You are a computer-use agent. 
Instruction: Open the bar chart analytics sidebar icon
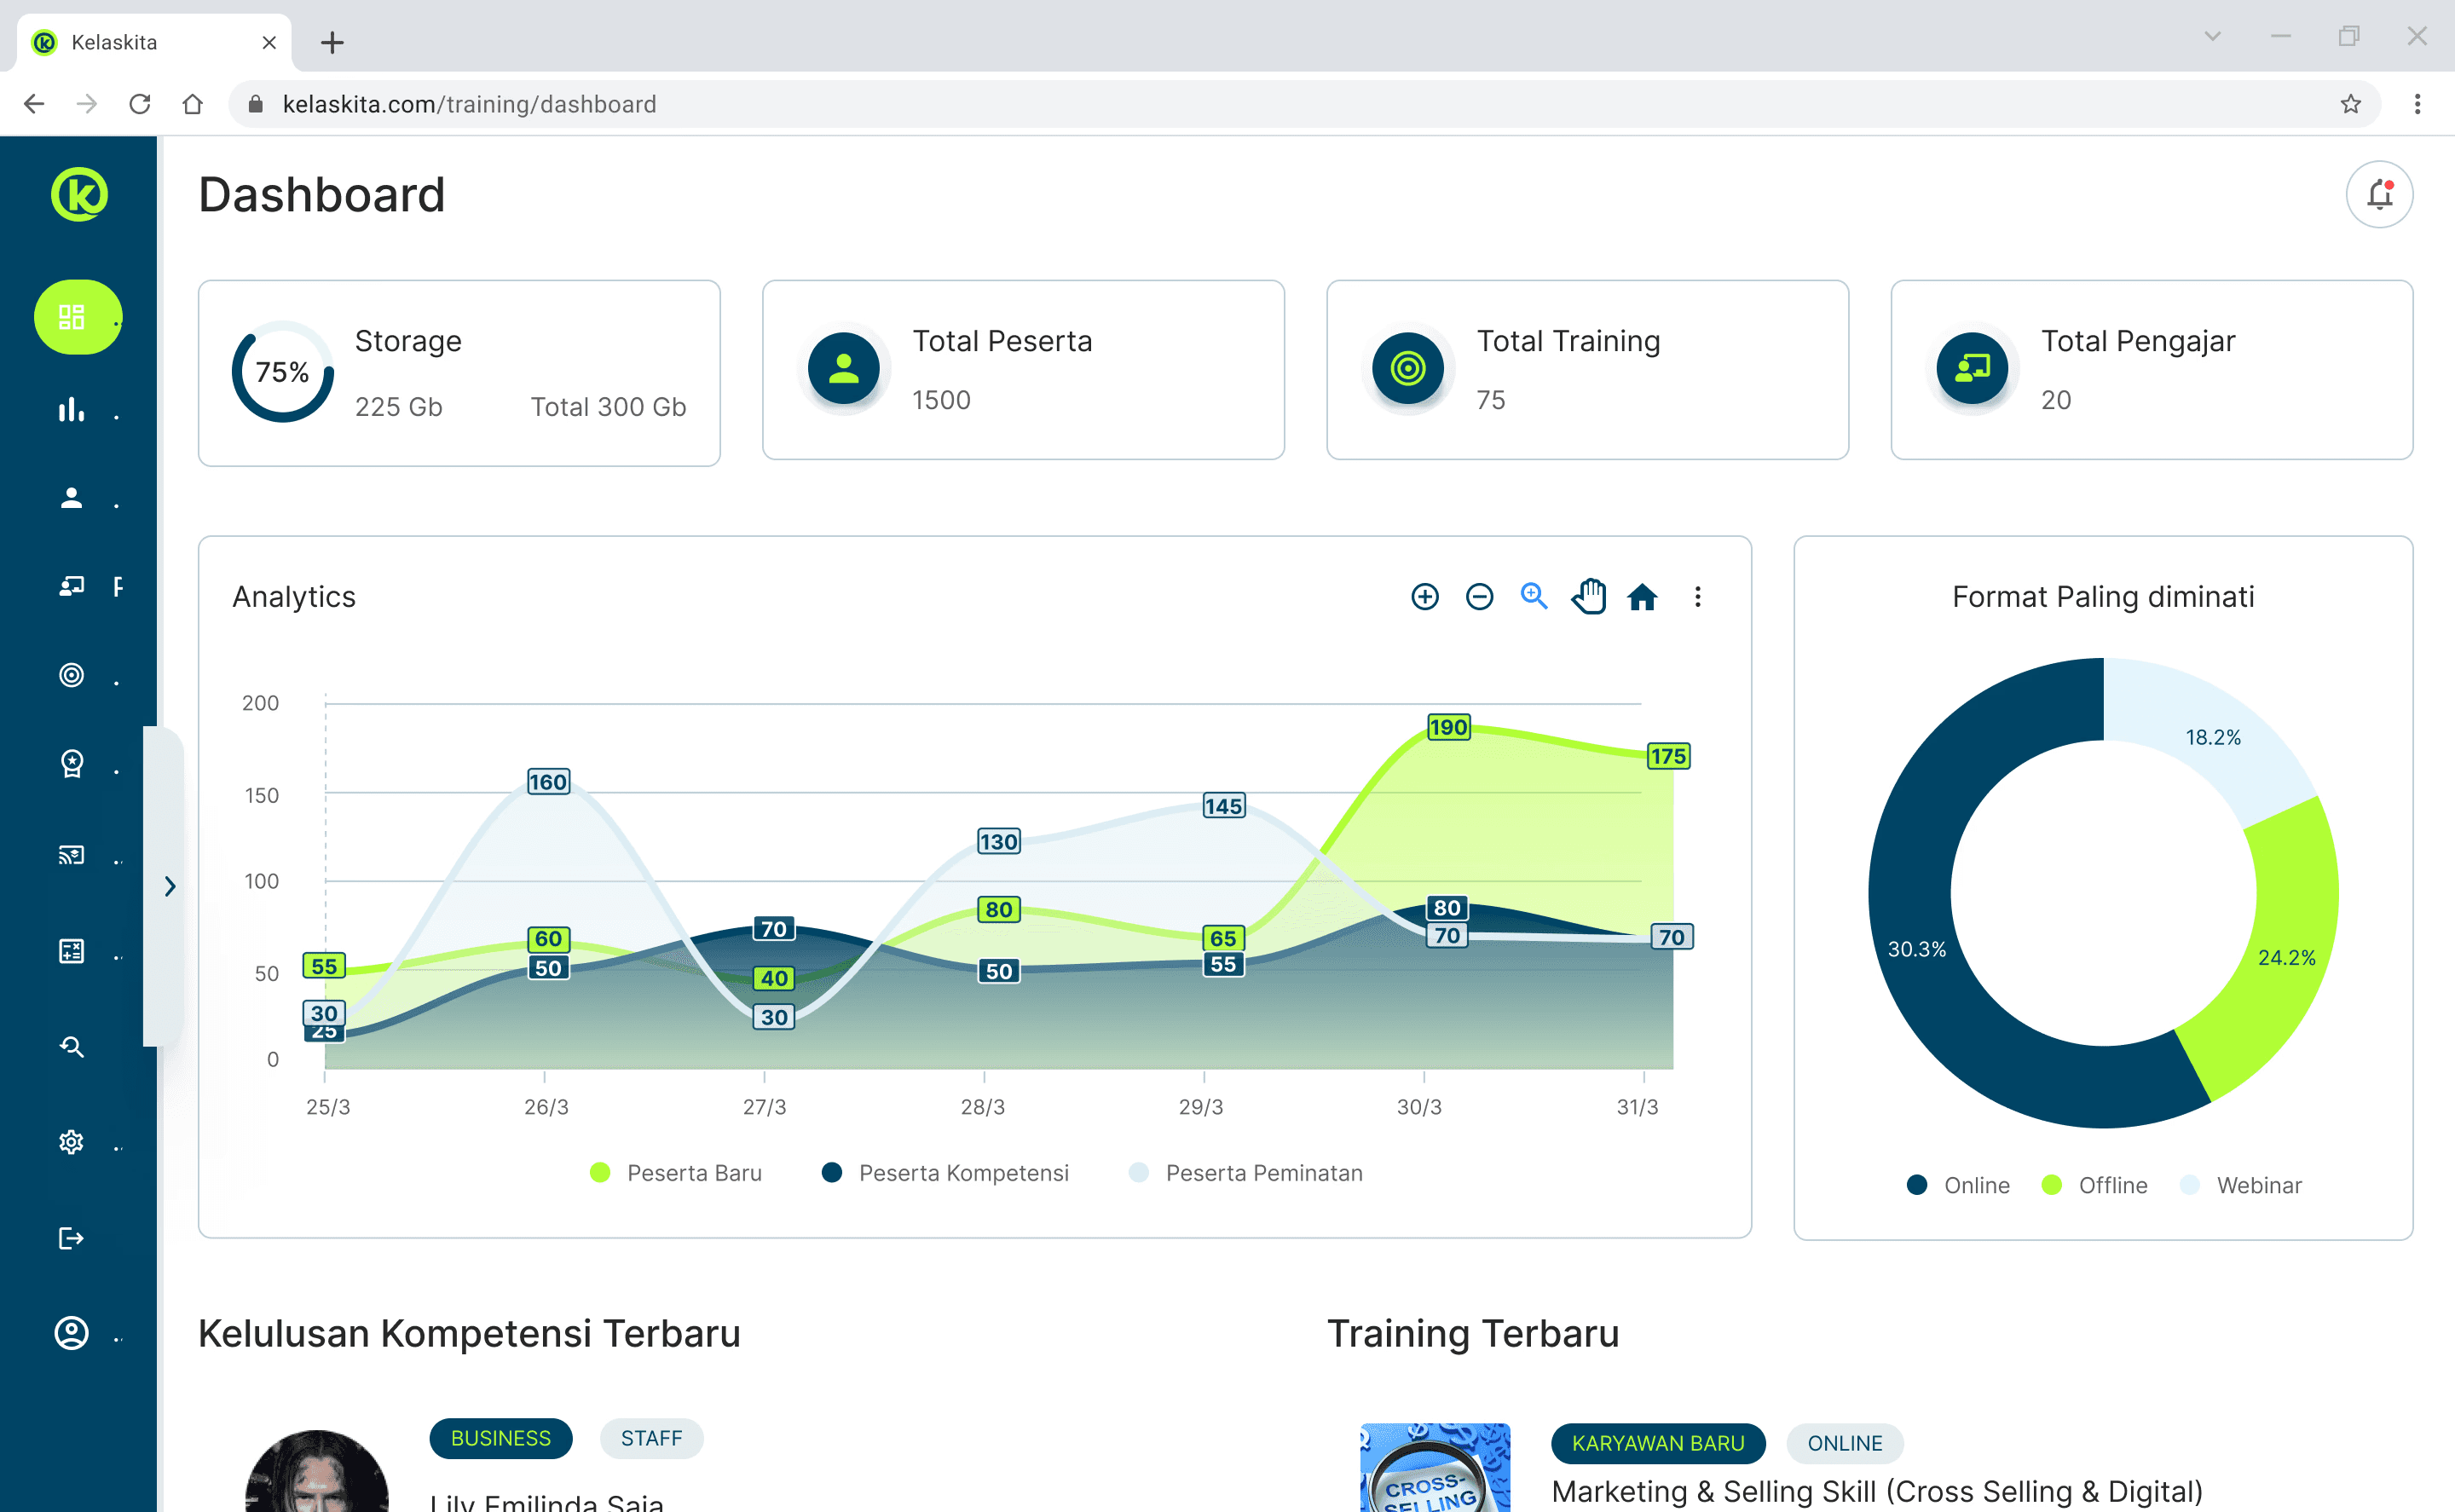tap(71, 409)
